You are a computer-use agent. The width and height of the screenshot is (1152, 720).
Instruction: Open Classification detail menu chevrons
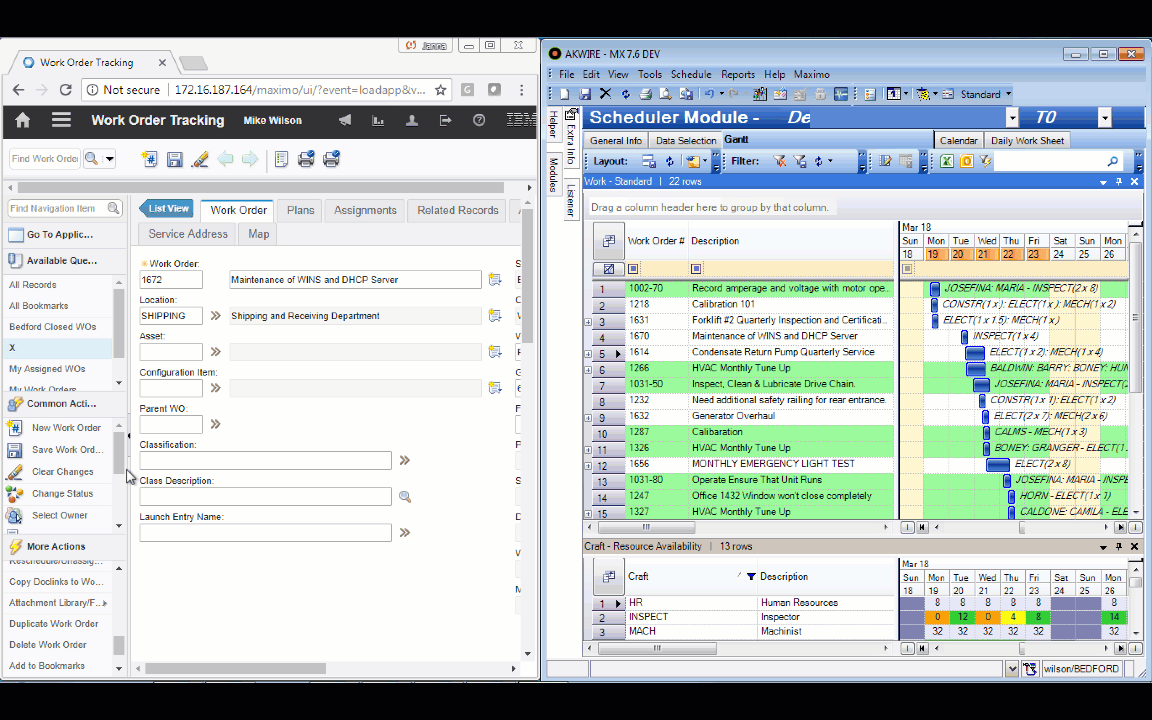coord(405,460)
